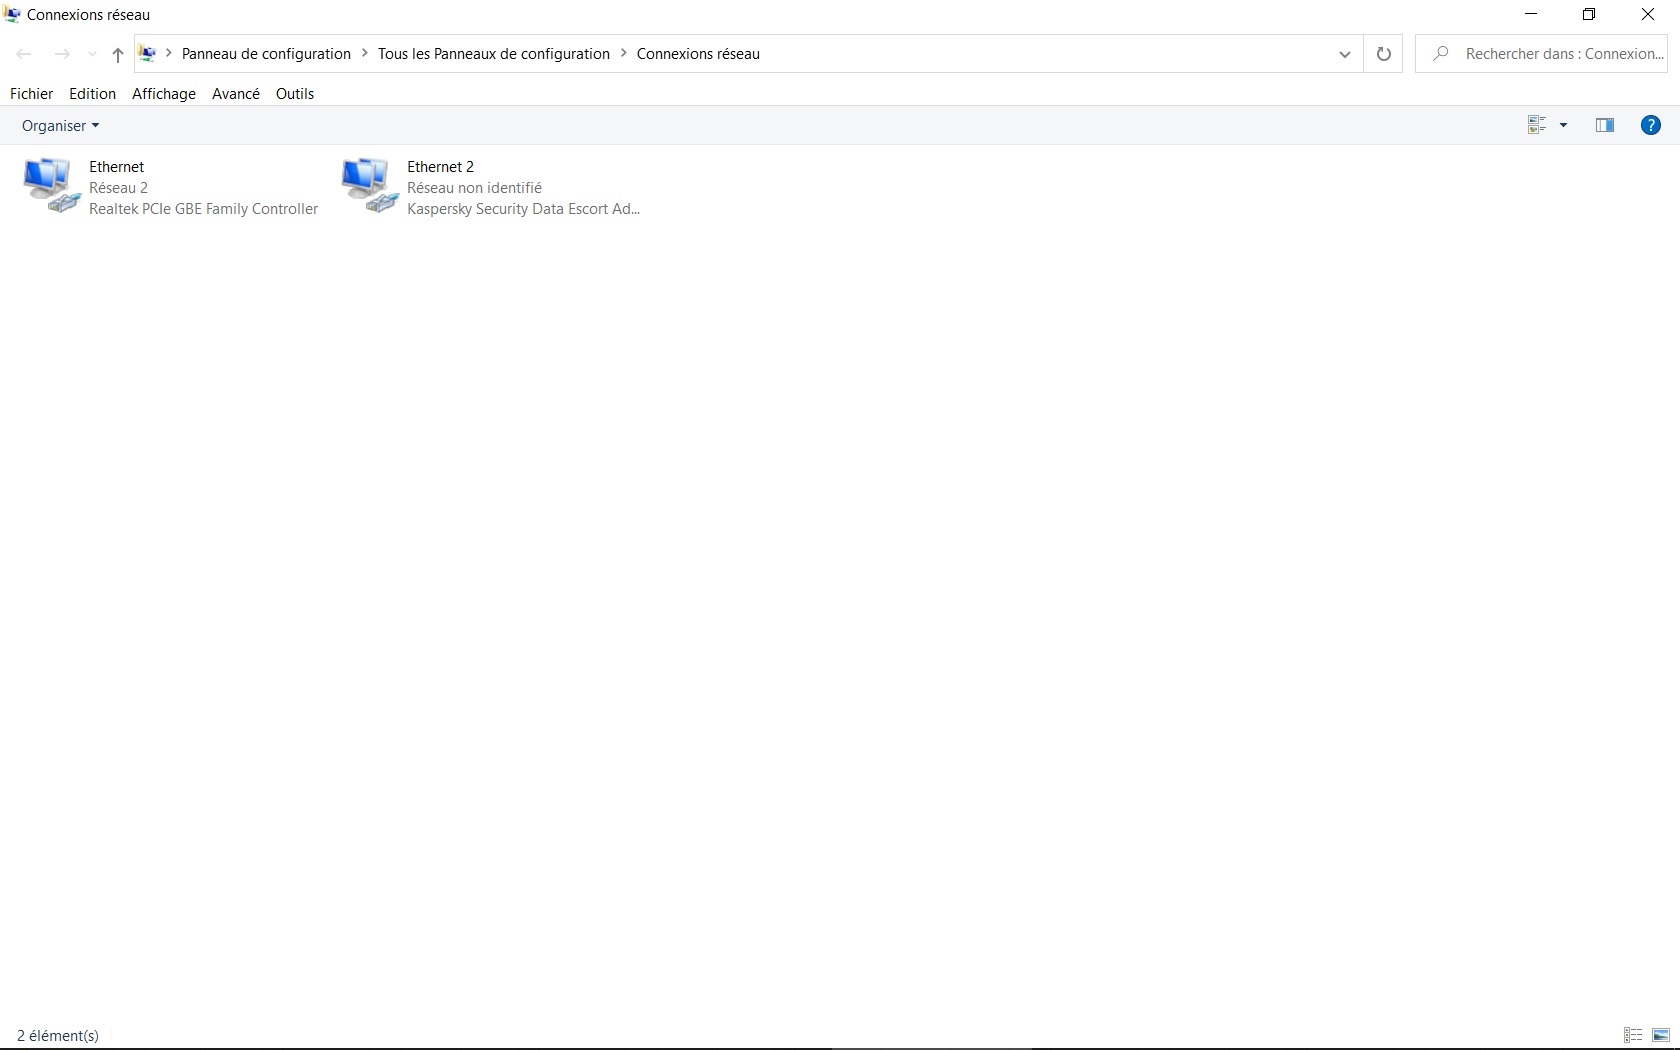Click the refresh button in address bar
1680x1050 pixels.
(x=1383, y=54)
